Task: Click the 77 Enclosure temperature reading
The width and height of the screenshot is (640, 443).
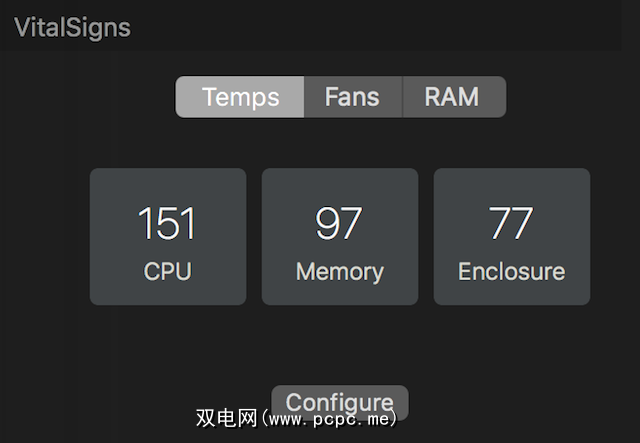Action: click(x=511, y=224)
